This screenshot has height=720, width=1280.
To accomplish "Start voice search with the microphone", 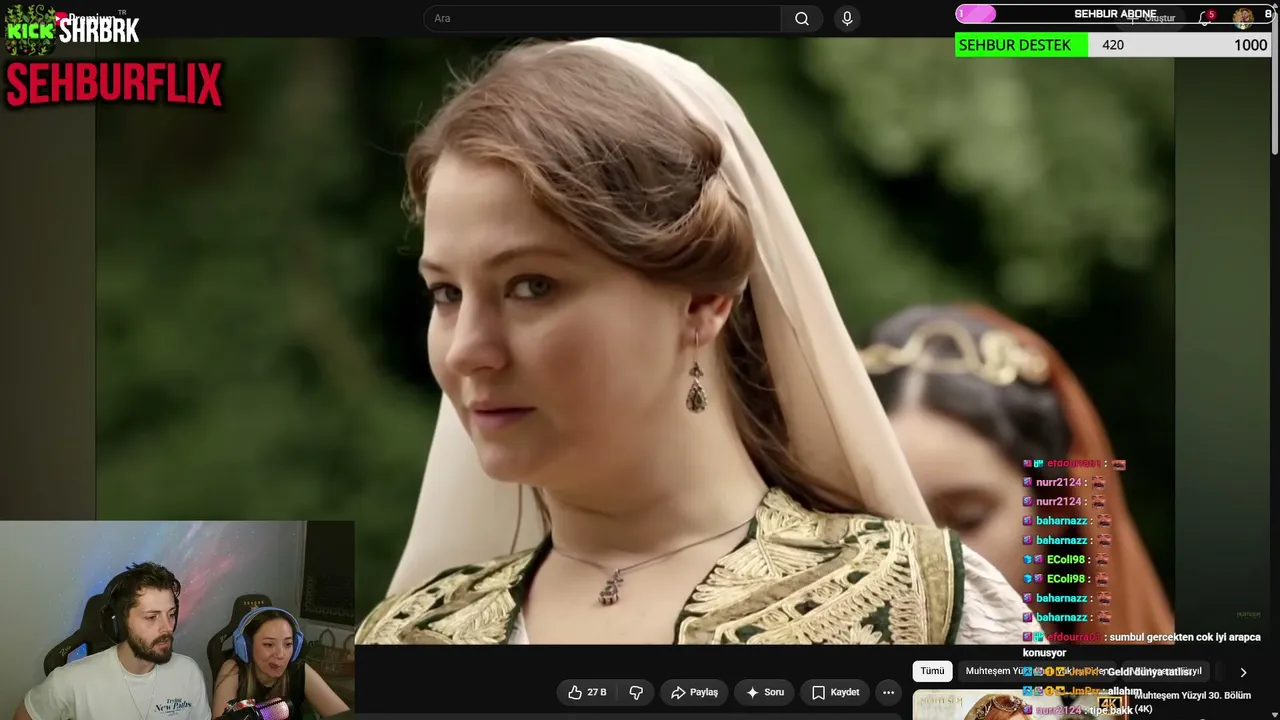I will coord(847,18).
